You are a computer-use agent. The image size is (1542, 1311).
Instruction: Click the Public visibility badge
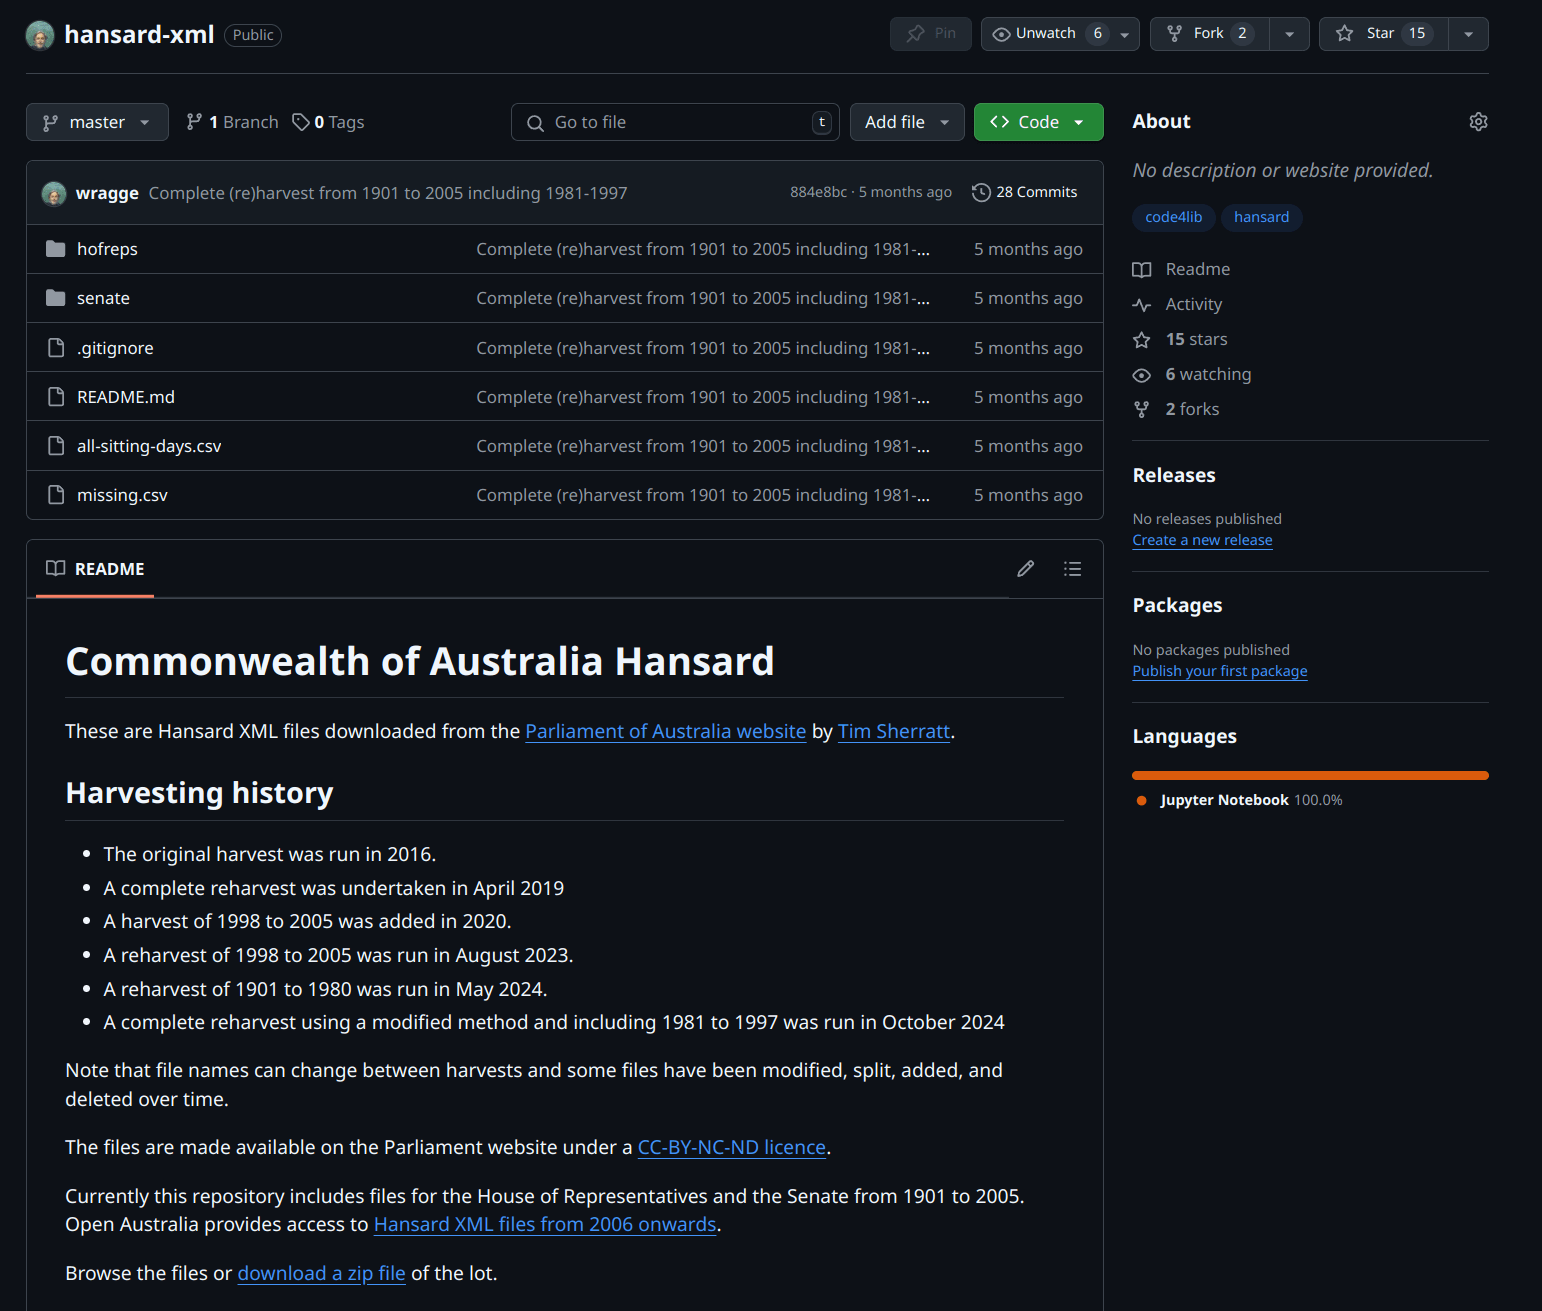click(253, 35)
